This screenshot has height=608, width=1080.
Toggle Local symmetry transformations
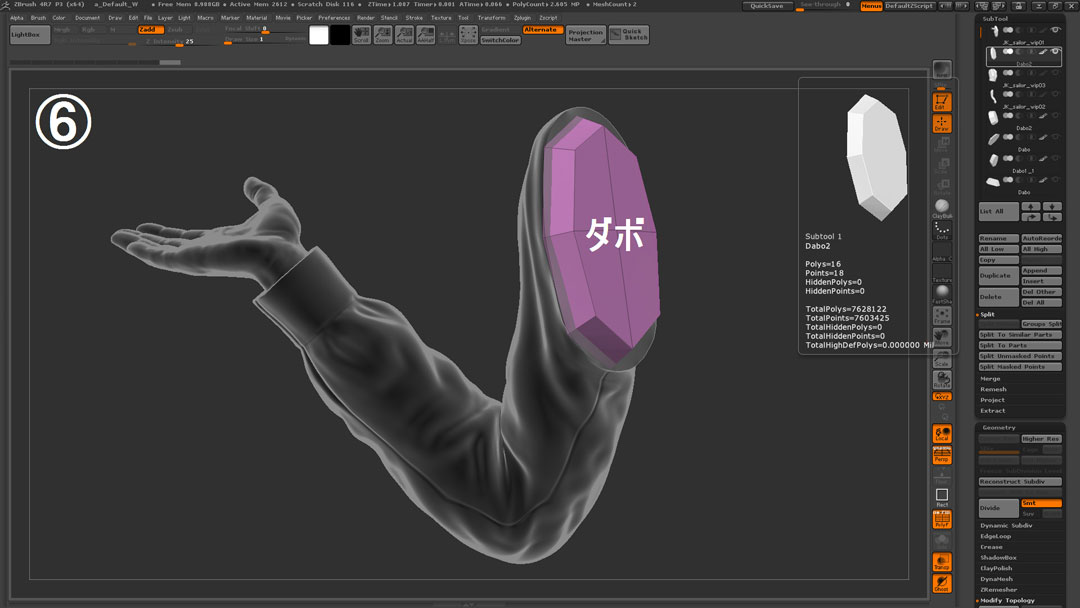[942, 433]
